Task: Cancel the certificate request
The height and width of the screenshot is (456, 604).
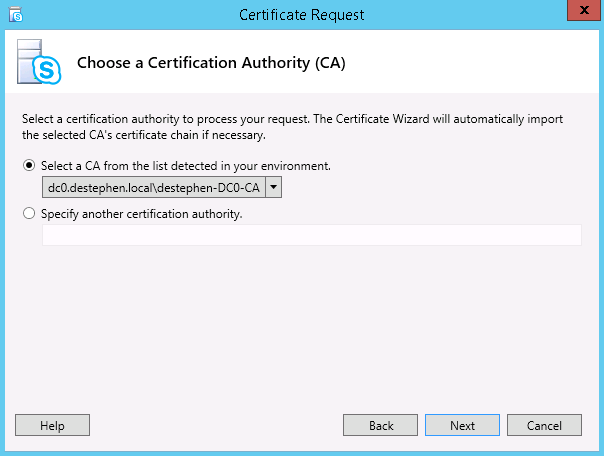Action: tap(544, 425)
